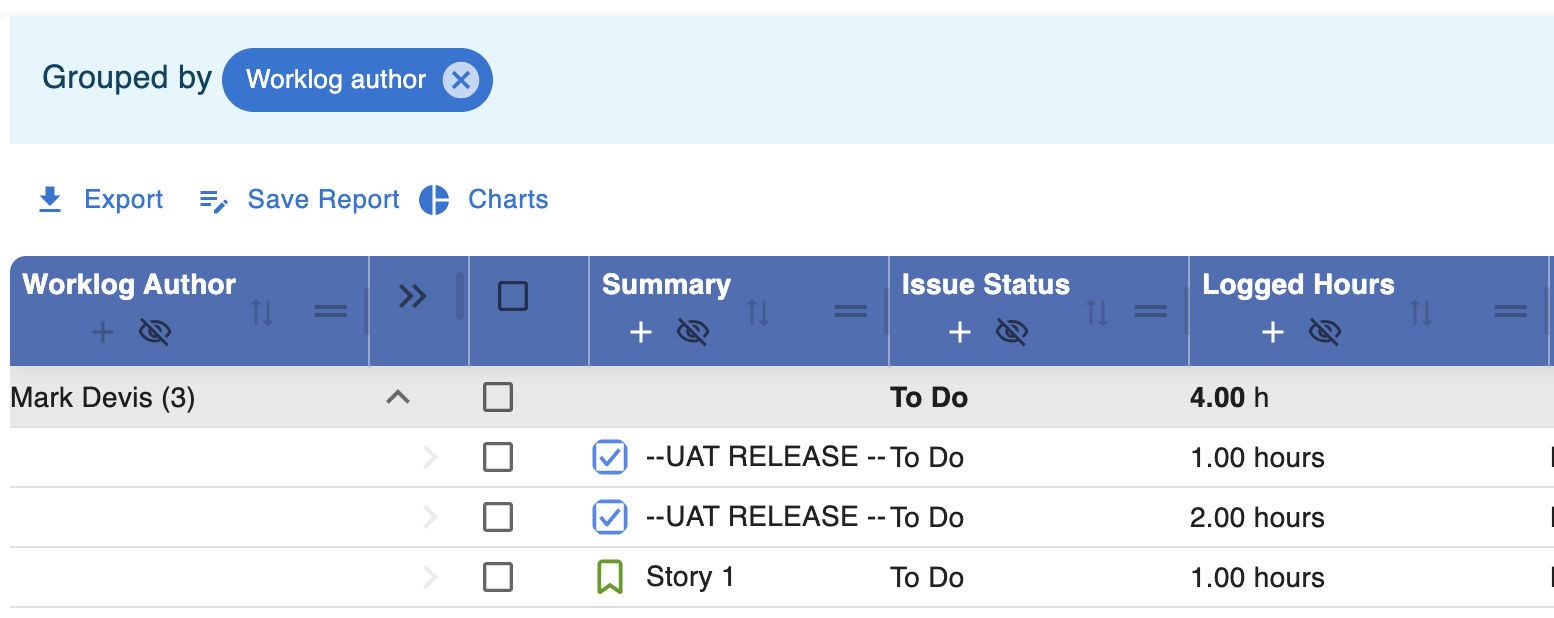Click the double chevron expand-all icon
The width and height of the screenshot is (1554, 618).
point(413,296)
